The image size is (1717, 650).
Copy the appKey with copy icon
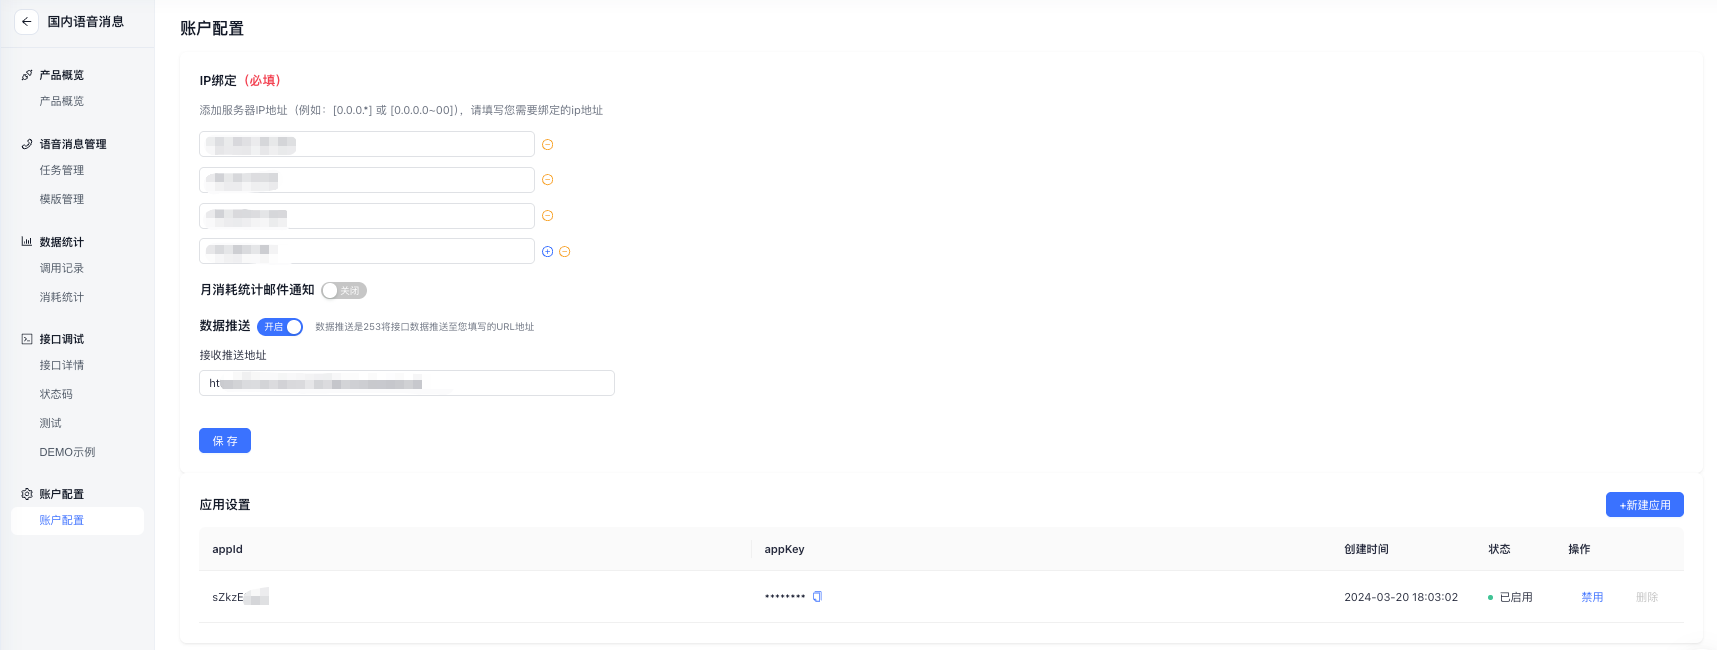[817, 597]
